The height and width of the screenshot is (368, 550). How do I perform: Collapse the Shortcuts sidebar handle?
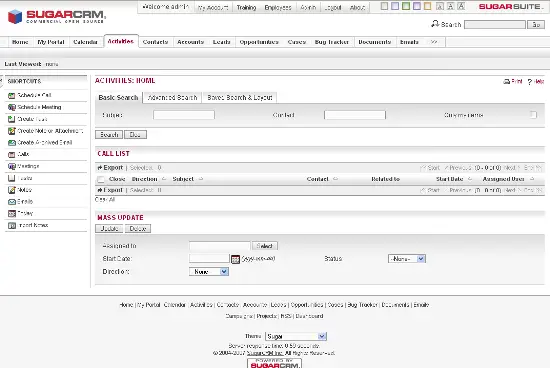point(1,81)
